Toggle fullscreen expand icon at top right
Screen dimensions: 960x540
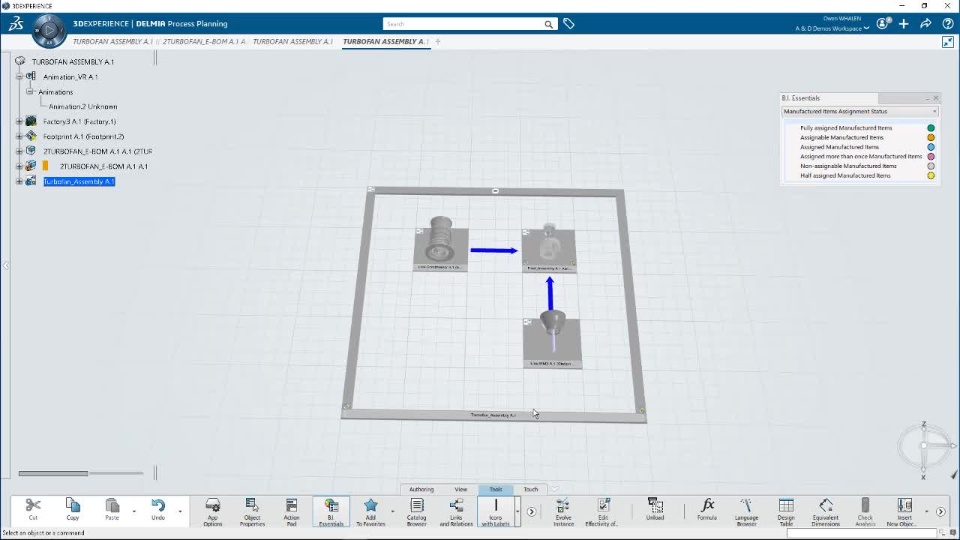click(x=948, y=42)
